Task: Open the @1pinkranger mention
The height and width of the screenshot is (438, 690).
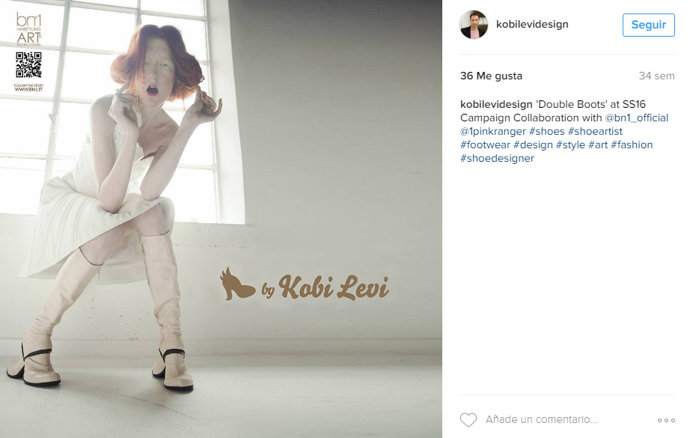Action: click(493, 131)
